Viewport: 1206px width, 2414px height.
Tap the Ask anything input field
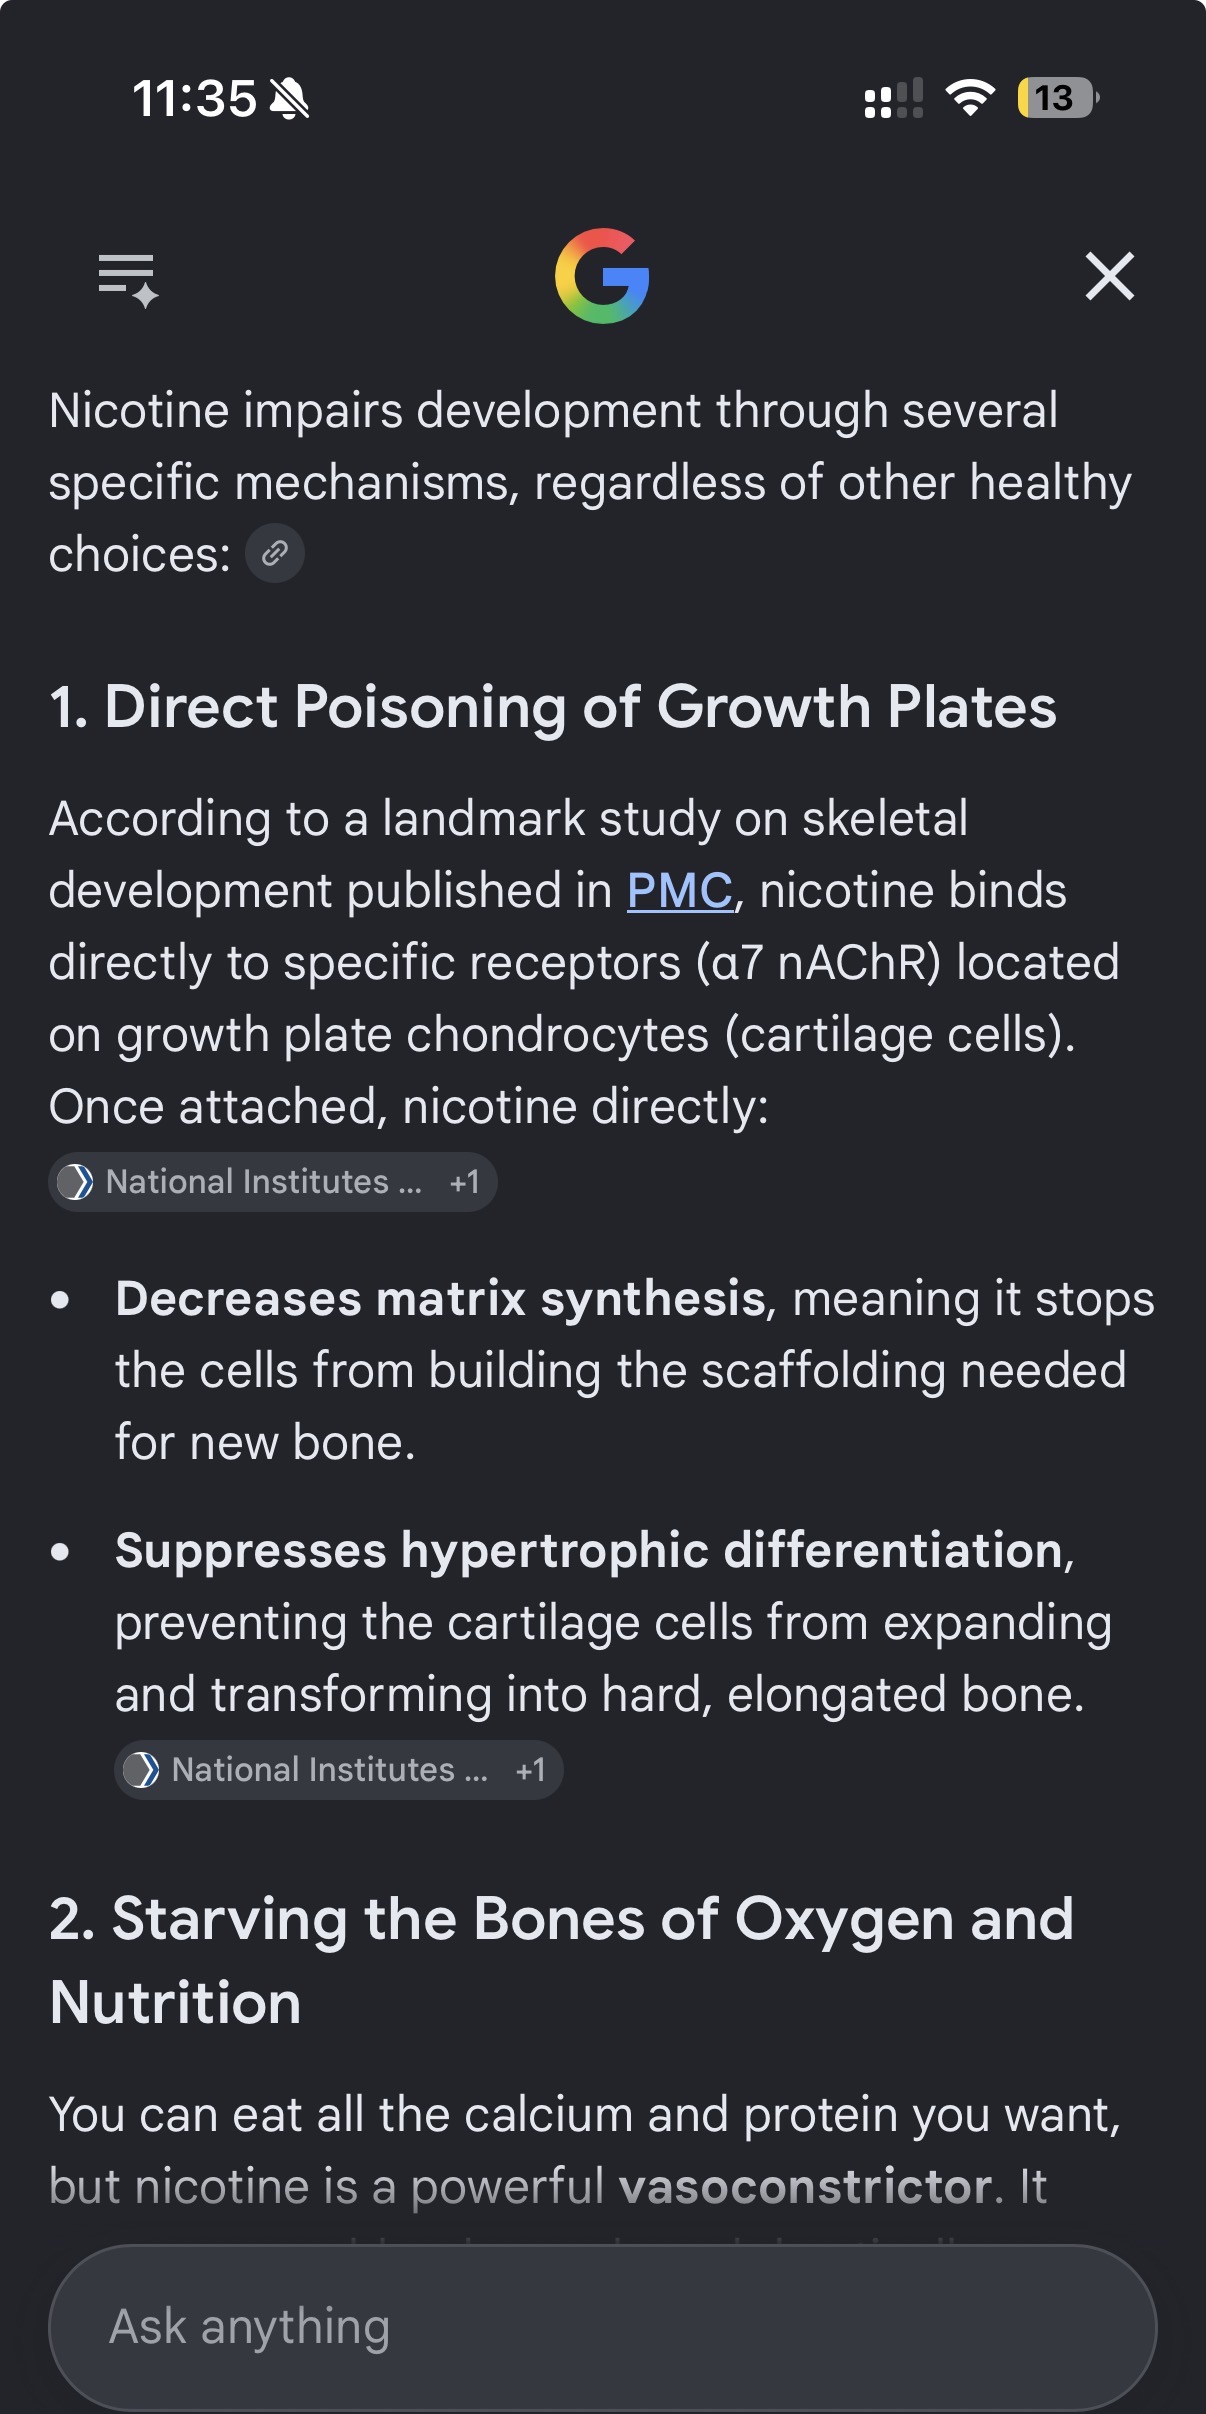pyautogui.click(x=602, y=2328)
